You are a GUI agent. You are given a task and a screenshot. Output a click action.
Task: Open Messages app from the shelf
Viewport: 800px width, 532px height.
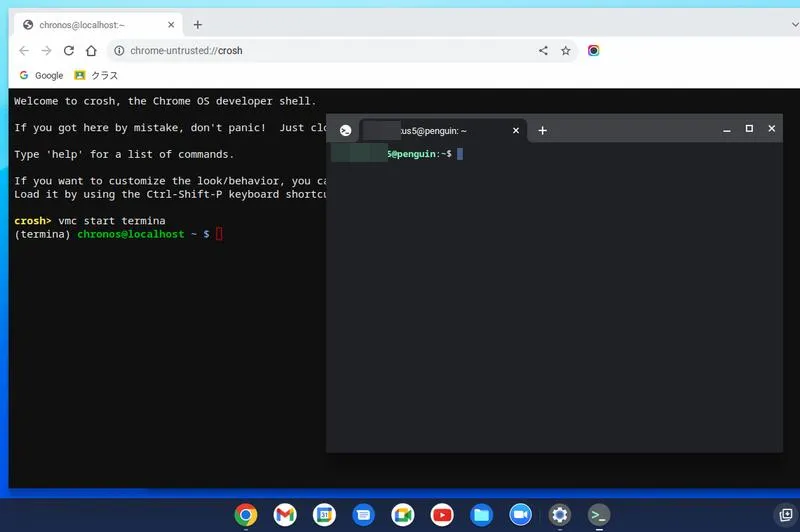click(364, 515)
